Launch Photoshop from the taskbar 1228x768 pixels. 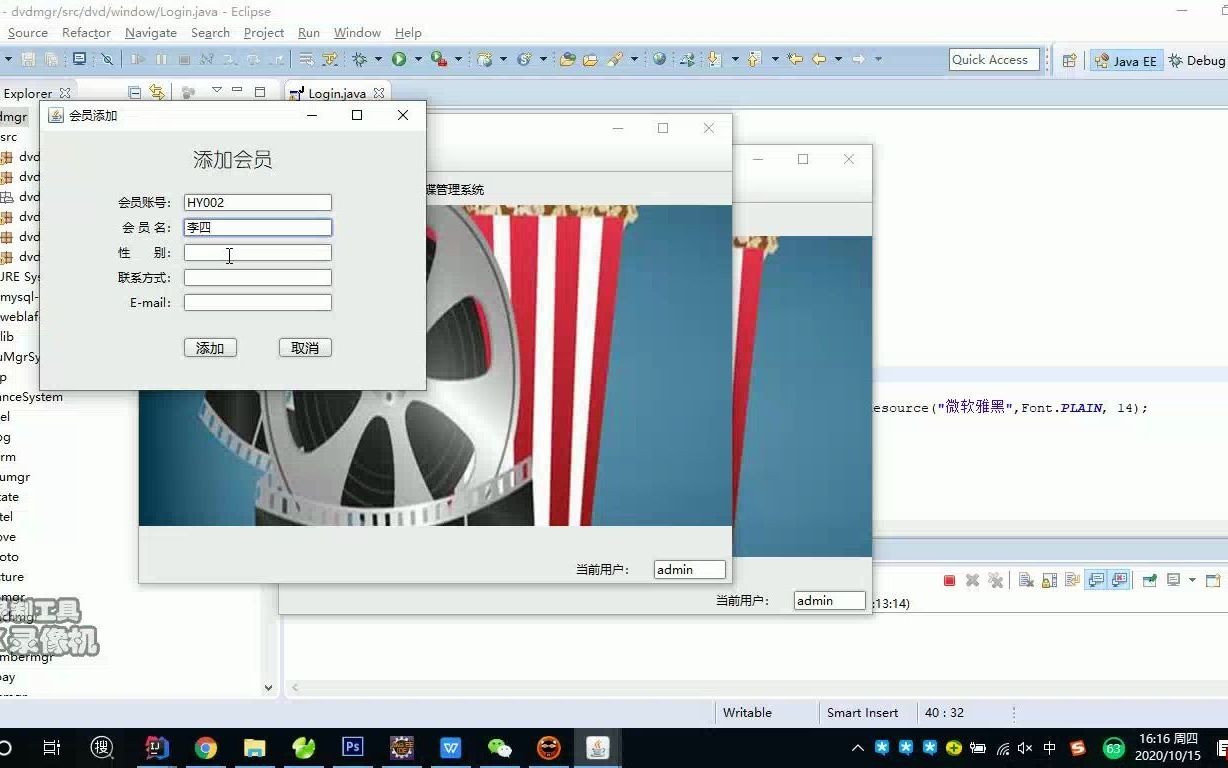click(x=352, y=747)
